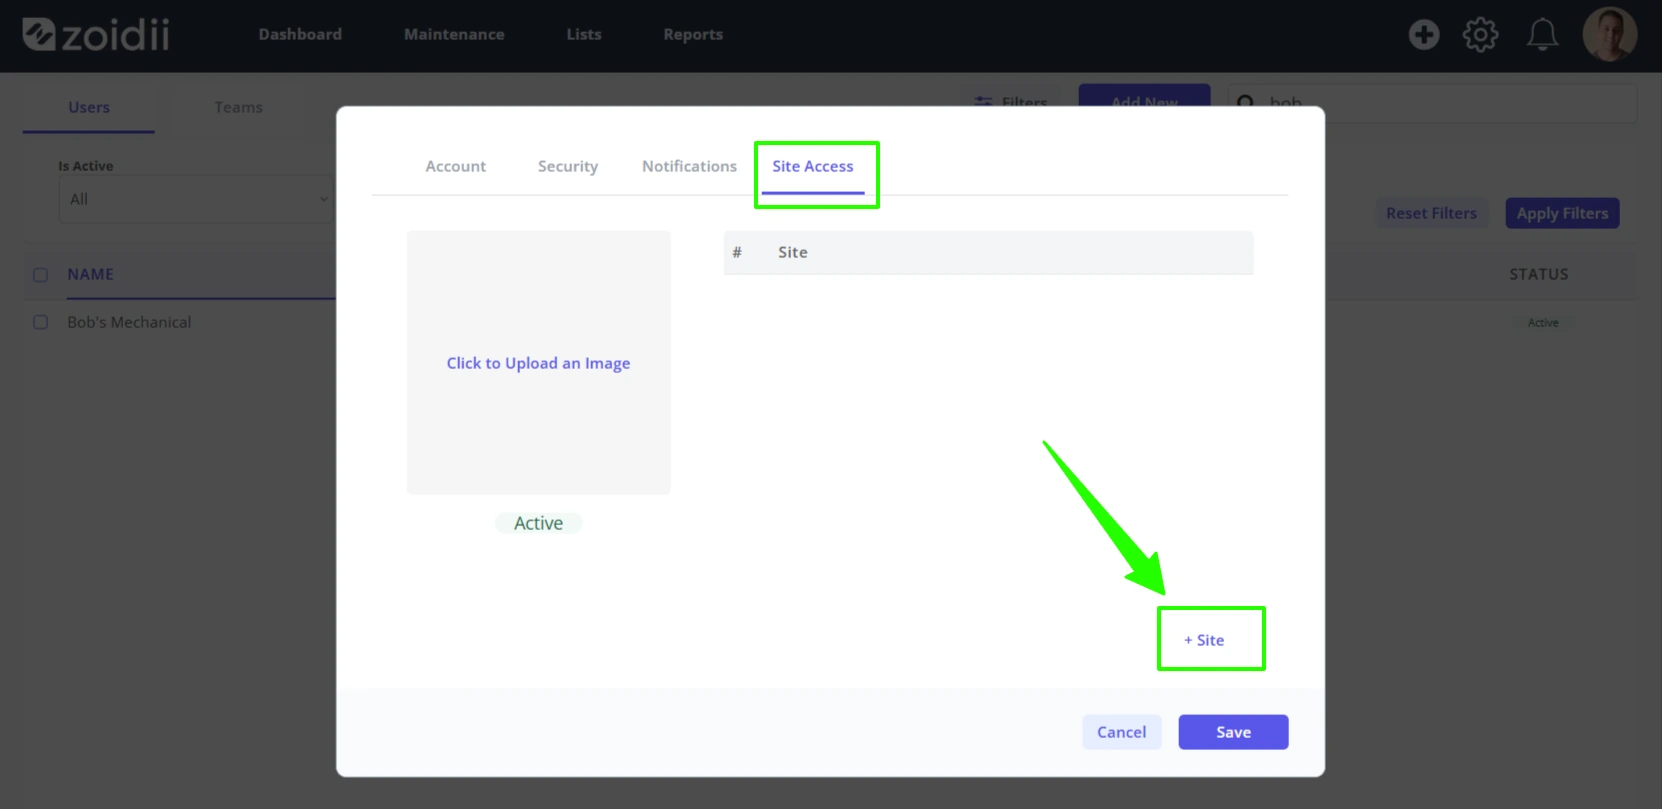Click the Filters button
Image resolution: width=1662 pixels, height=809 pixels.
point(1011,100)
